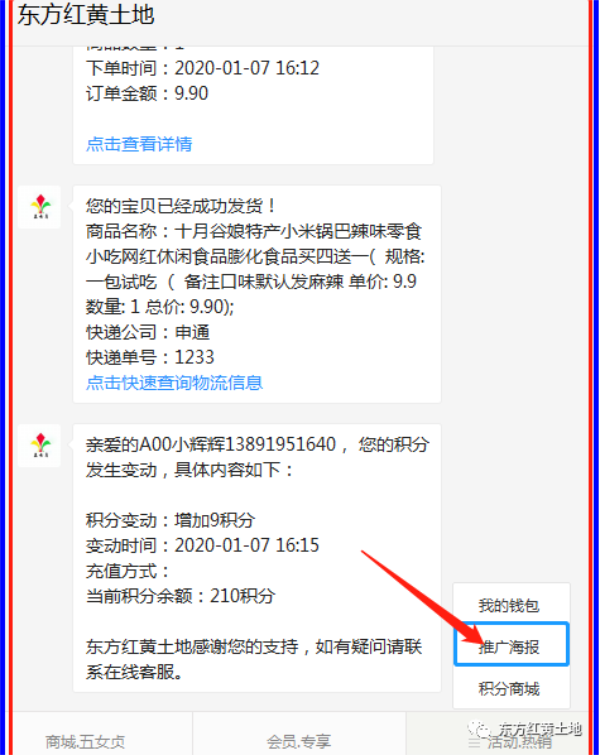
Task: Tap the avatar beside the points change message
Action: [39, 445]
